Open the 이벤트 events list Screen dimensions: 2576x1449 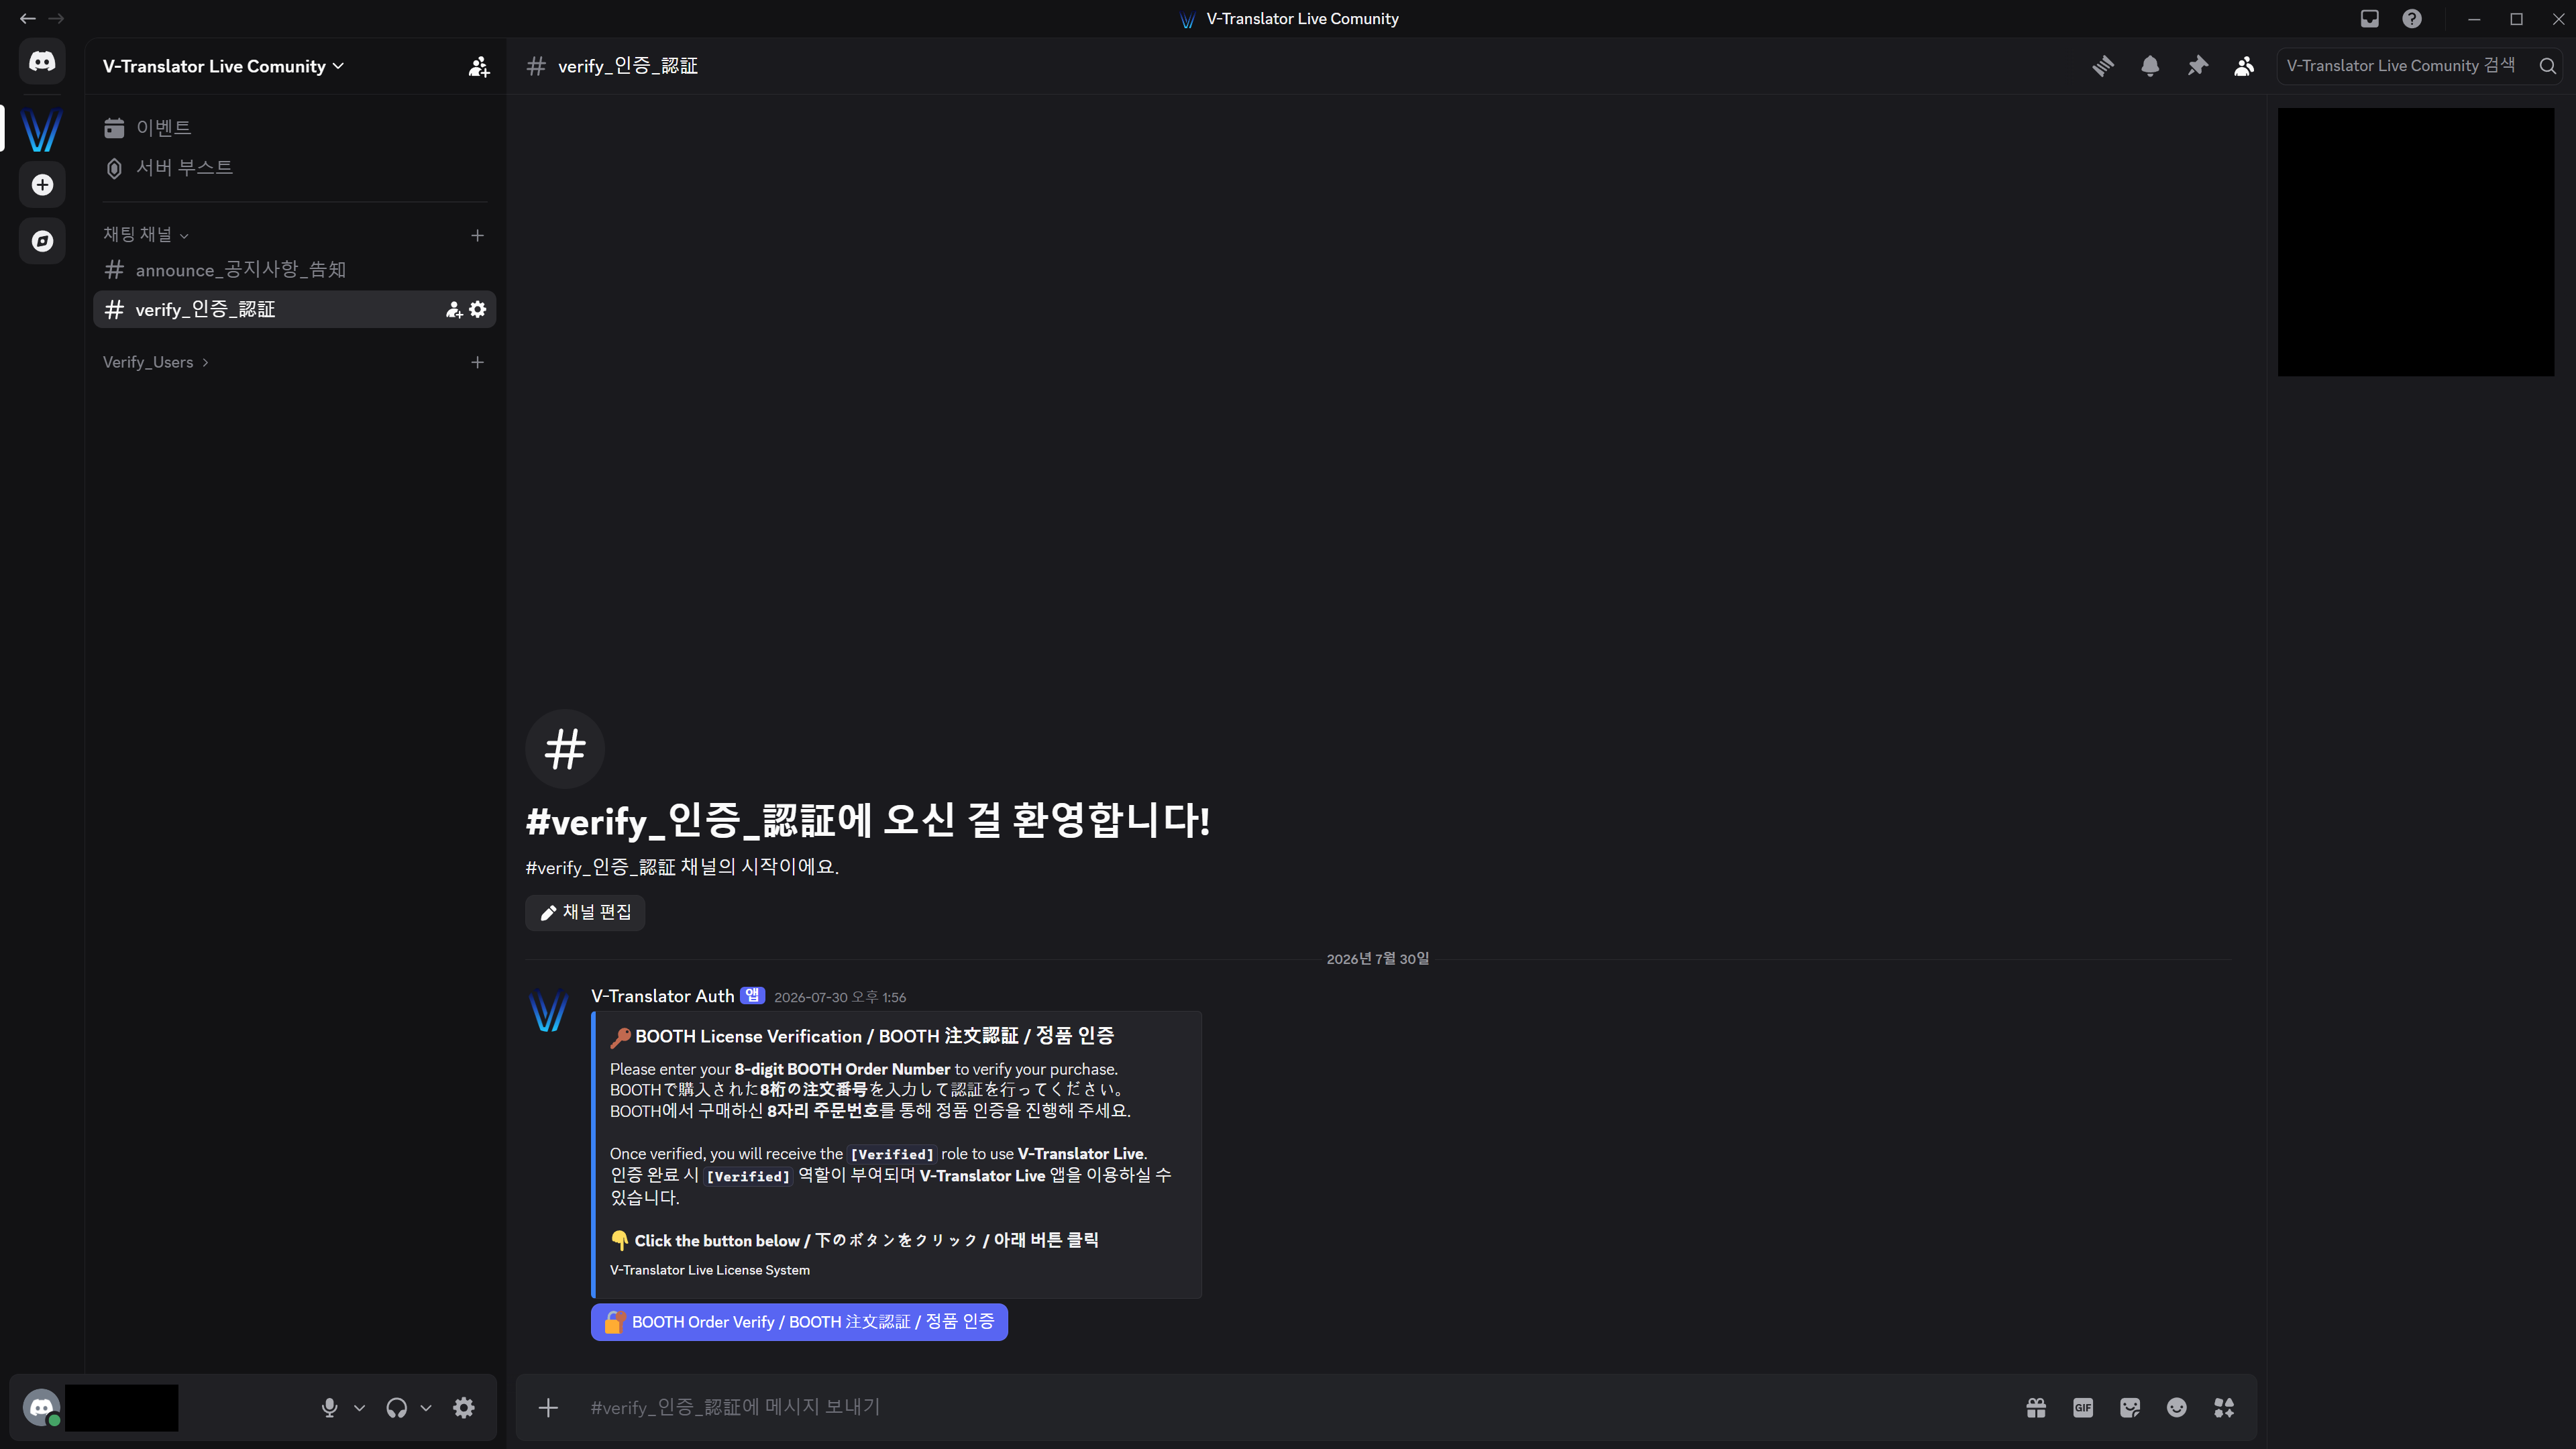click(295, 128)
